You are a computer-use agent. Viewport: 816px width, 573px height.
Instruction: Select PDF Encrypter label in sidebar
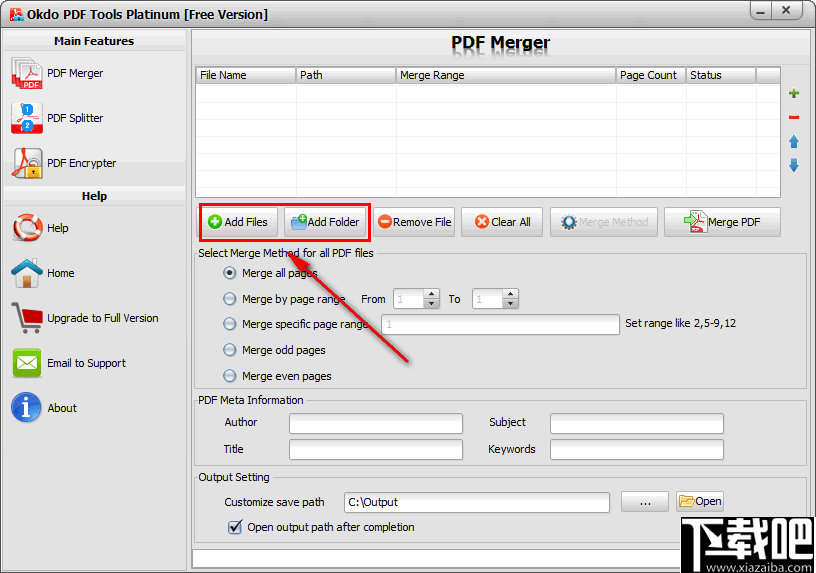tap(81, 163)
